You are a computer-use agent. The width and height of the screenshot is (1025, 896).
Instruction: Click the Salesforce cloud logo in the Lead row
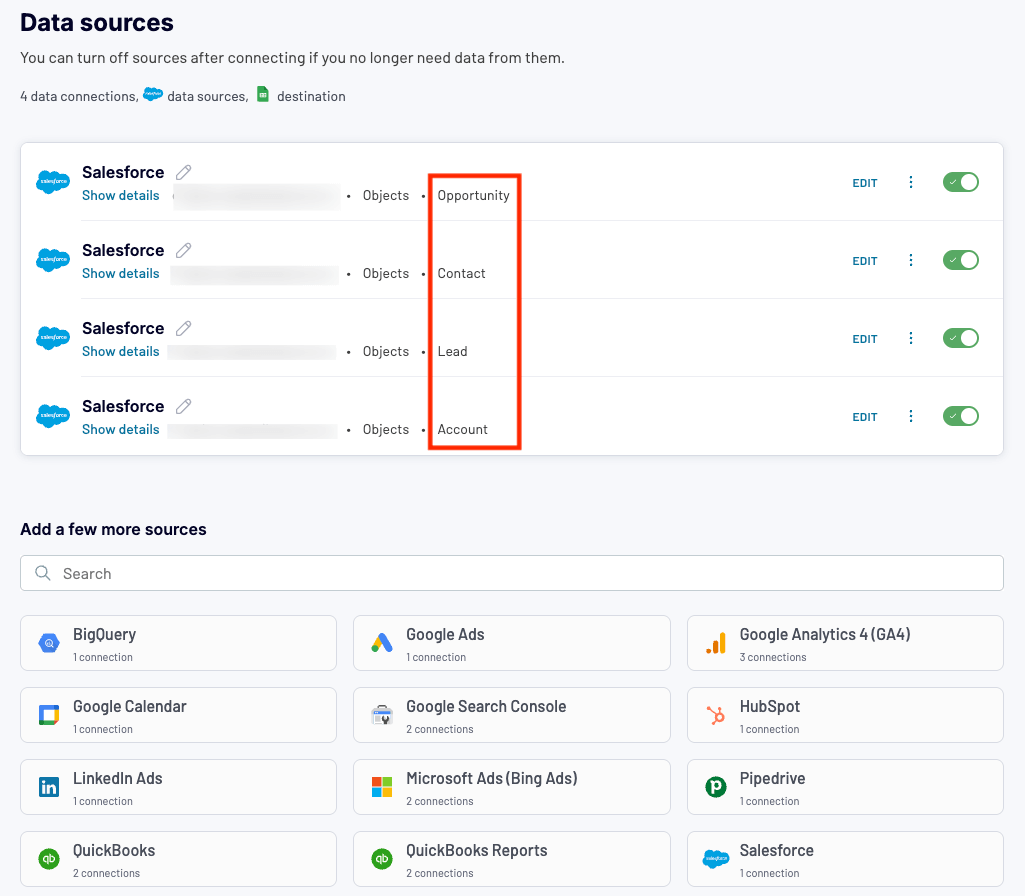53,338
